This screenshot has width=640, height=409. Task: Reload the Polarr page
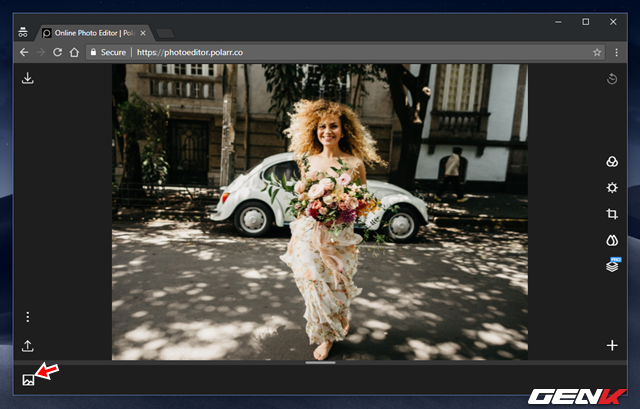coord(58,52)
